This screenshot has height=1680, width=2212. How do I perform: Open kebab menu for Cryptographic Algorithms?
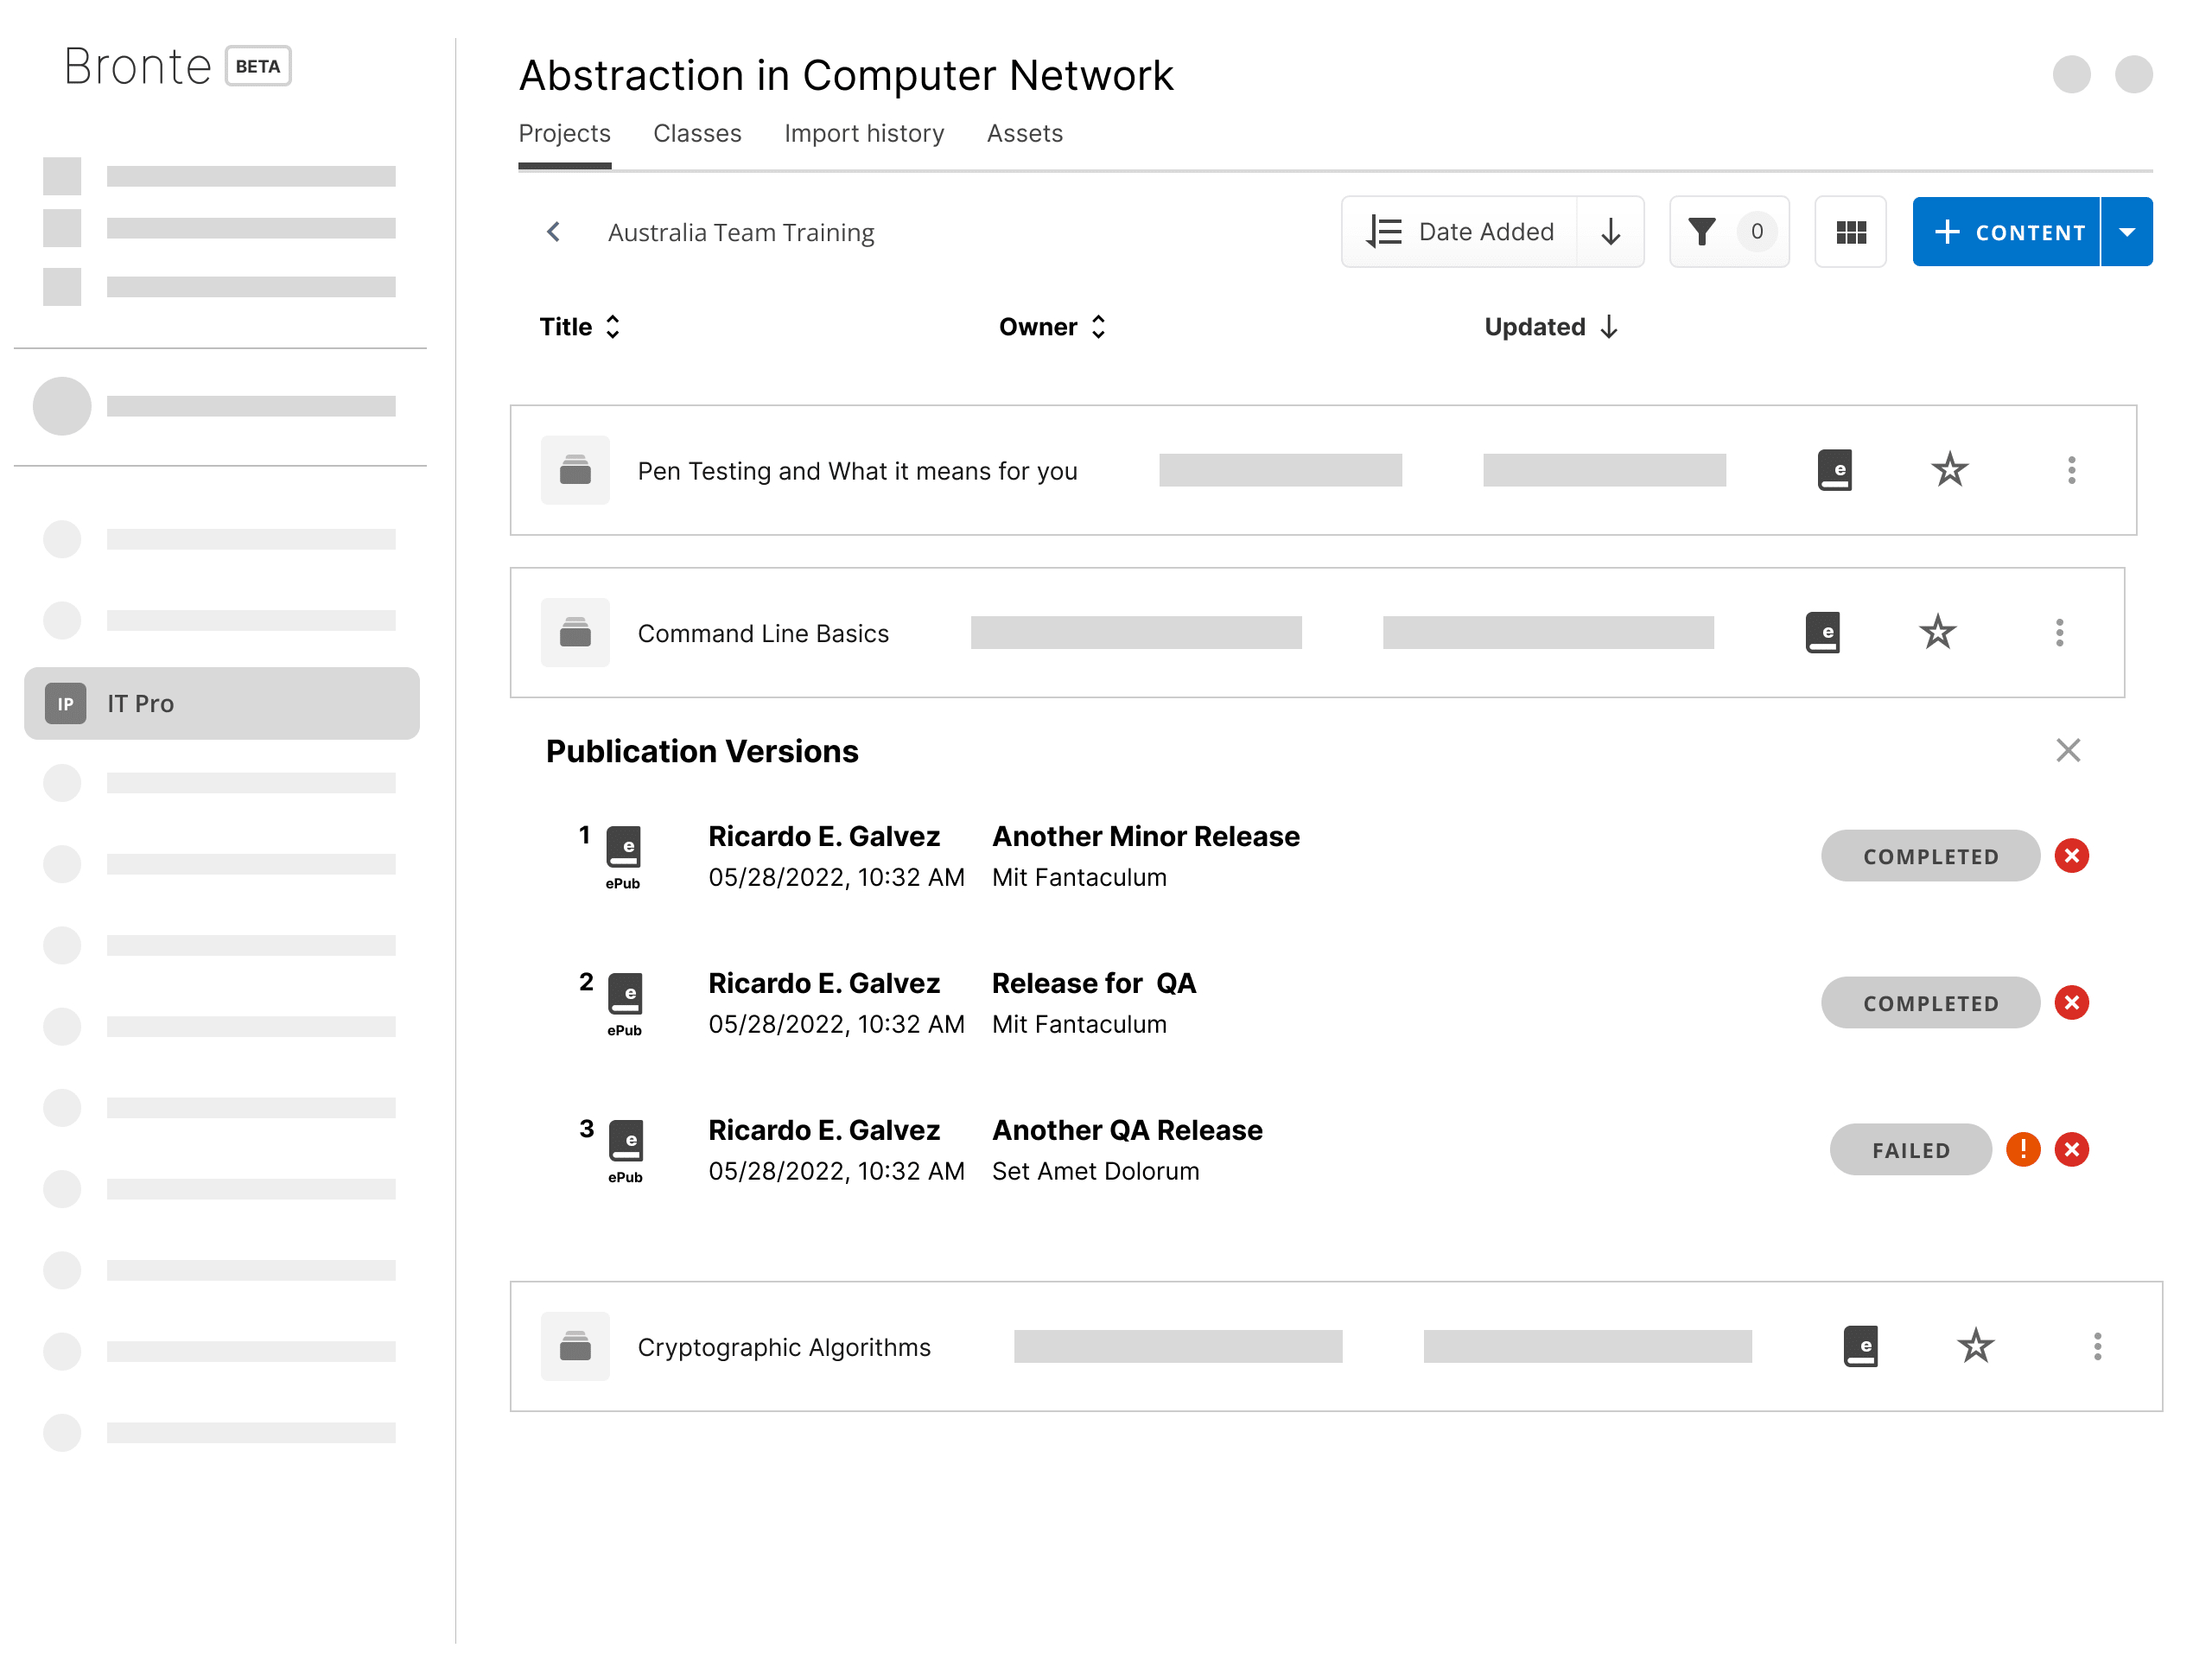point(2097,1346)
